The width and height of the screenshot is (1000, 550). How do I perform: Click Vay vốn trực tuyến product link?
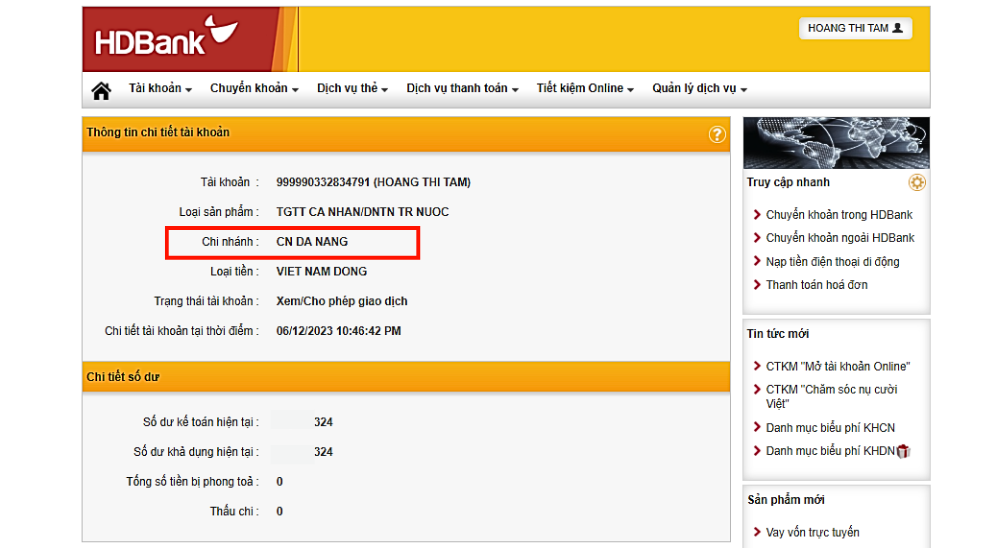(x=812, y=533)
